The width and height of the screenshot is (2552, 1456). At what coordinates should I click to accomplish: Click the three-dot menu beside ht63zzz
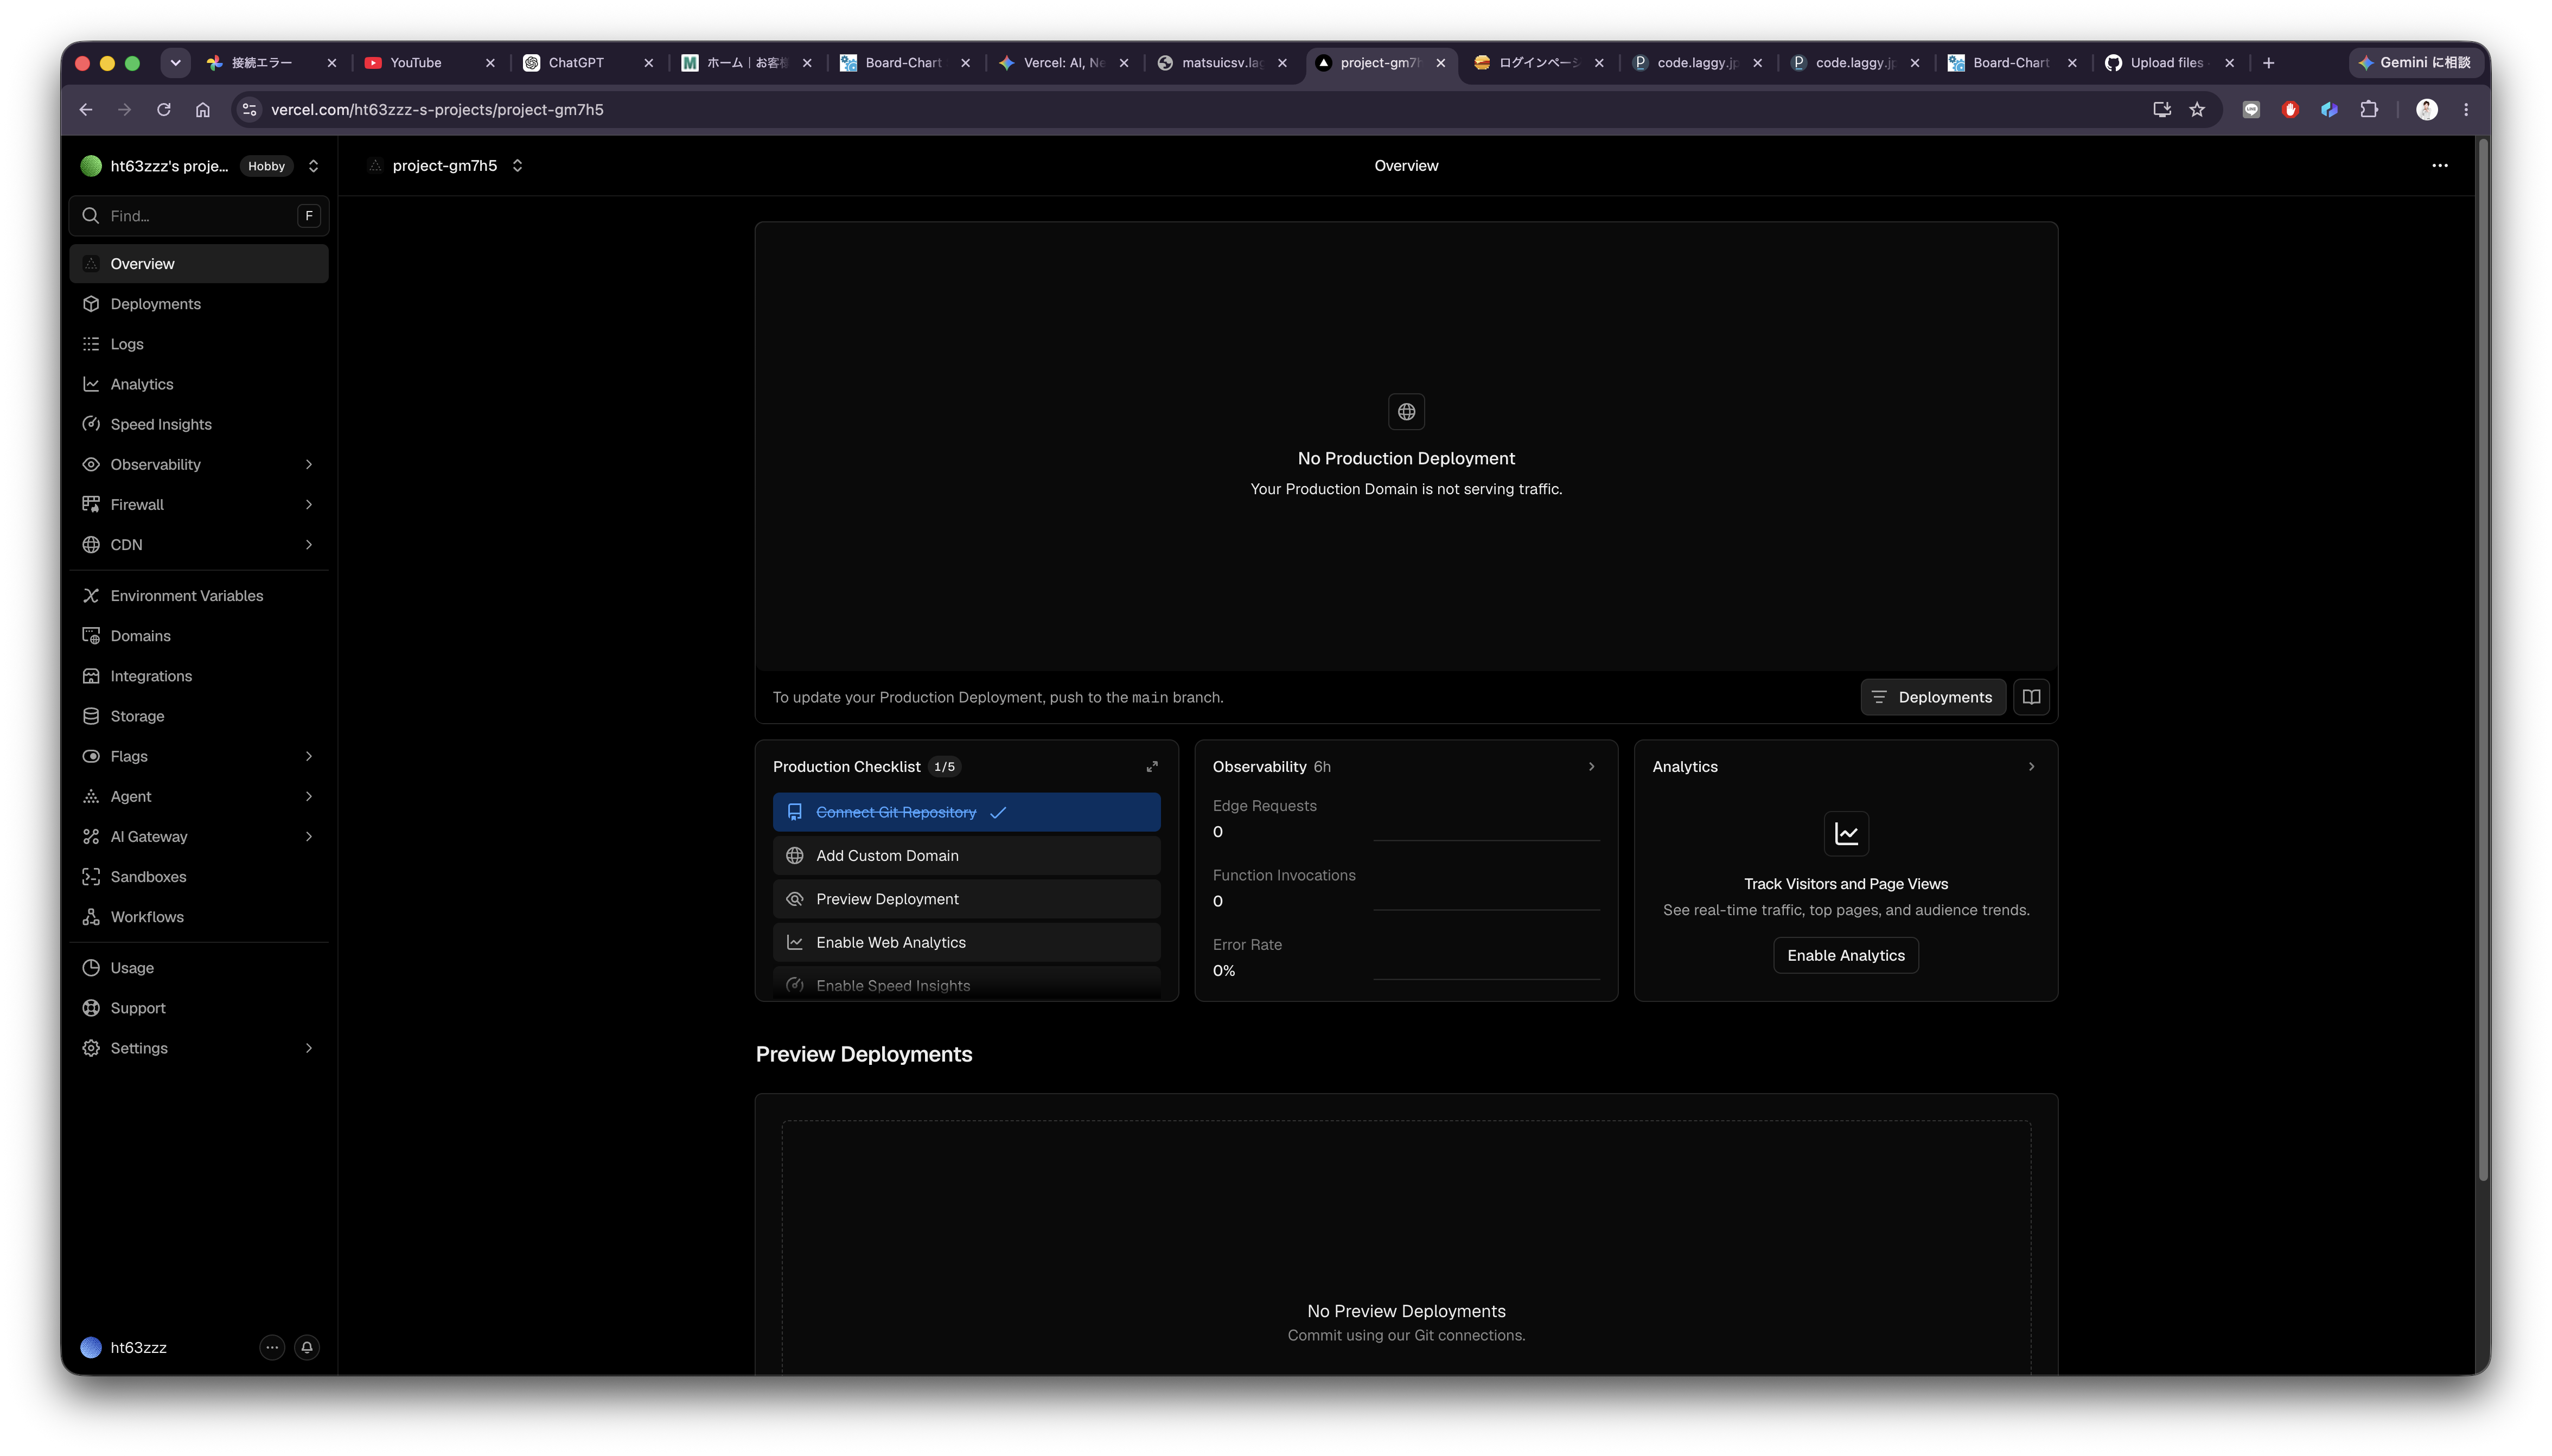pyautogui.click(x=272, y=1347)
